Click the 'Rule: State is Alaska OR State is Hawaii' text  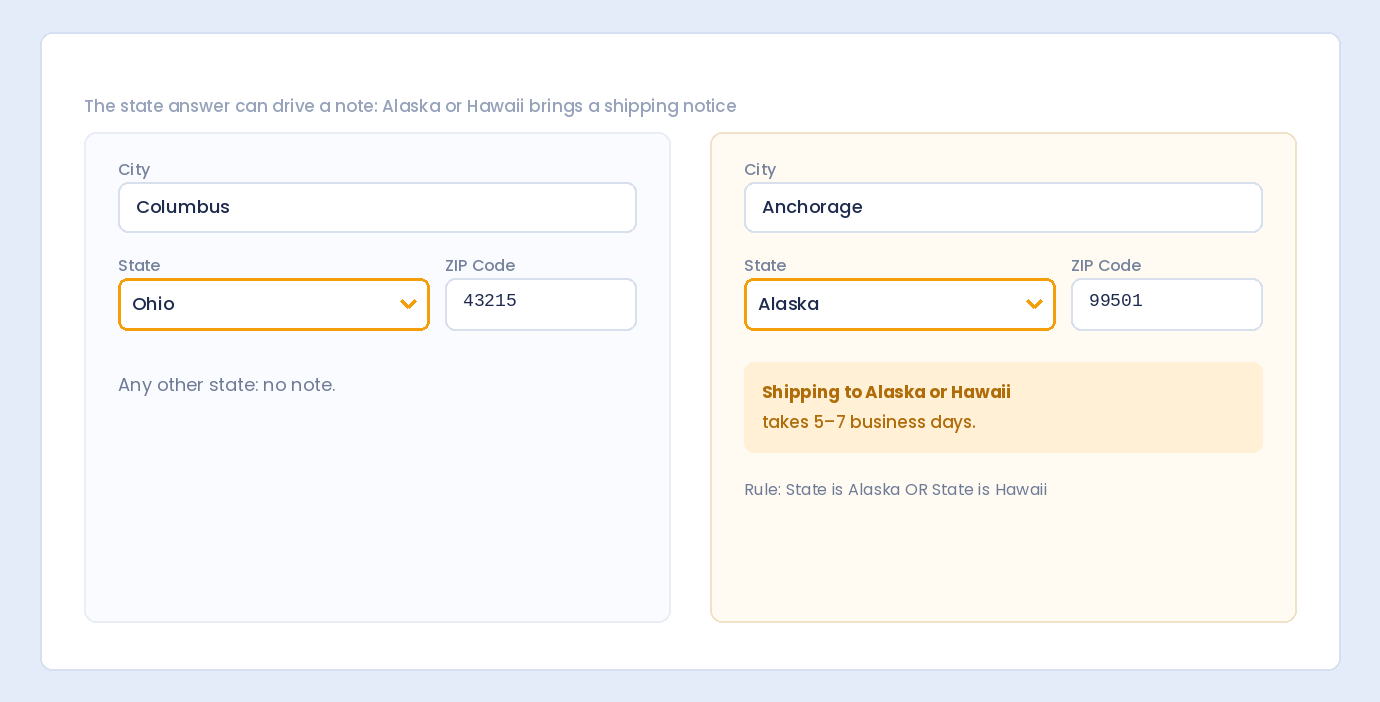click(895, 490)
